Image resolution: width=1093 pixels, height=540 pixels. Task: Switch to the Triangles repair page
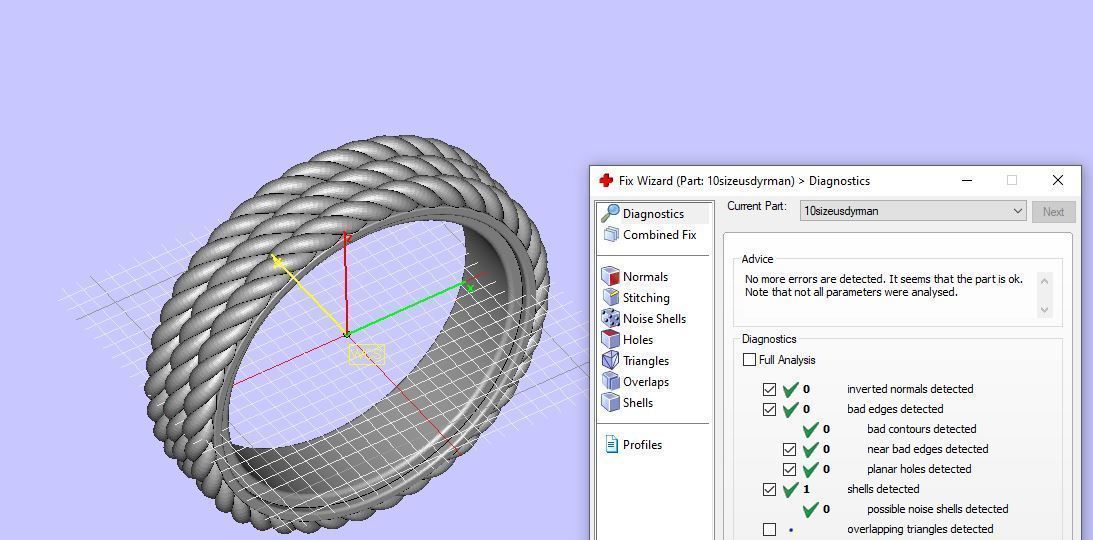click(645, 360)
